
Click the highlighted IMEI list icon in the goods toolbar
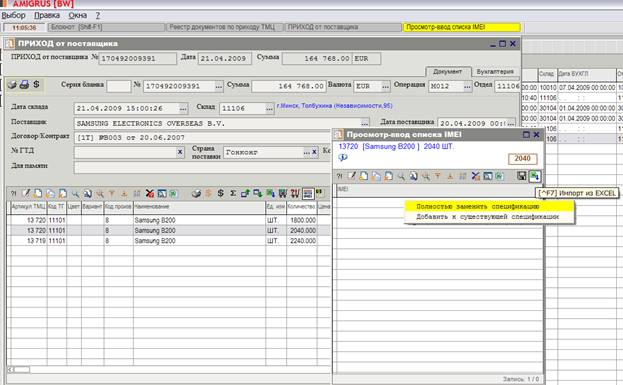[308, 193]
